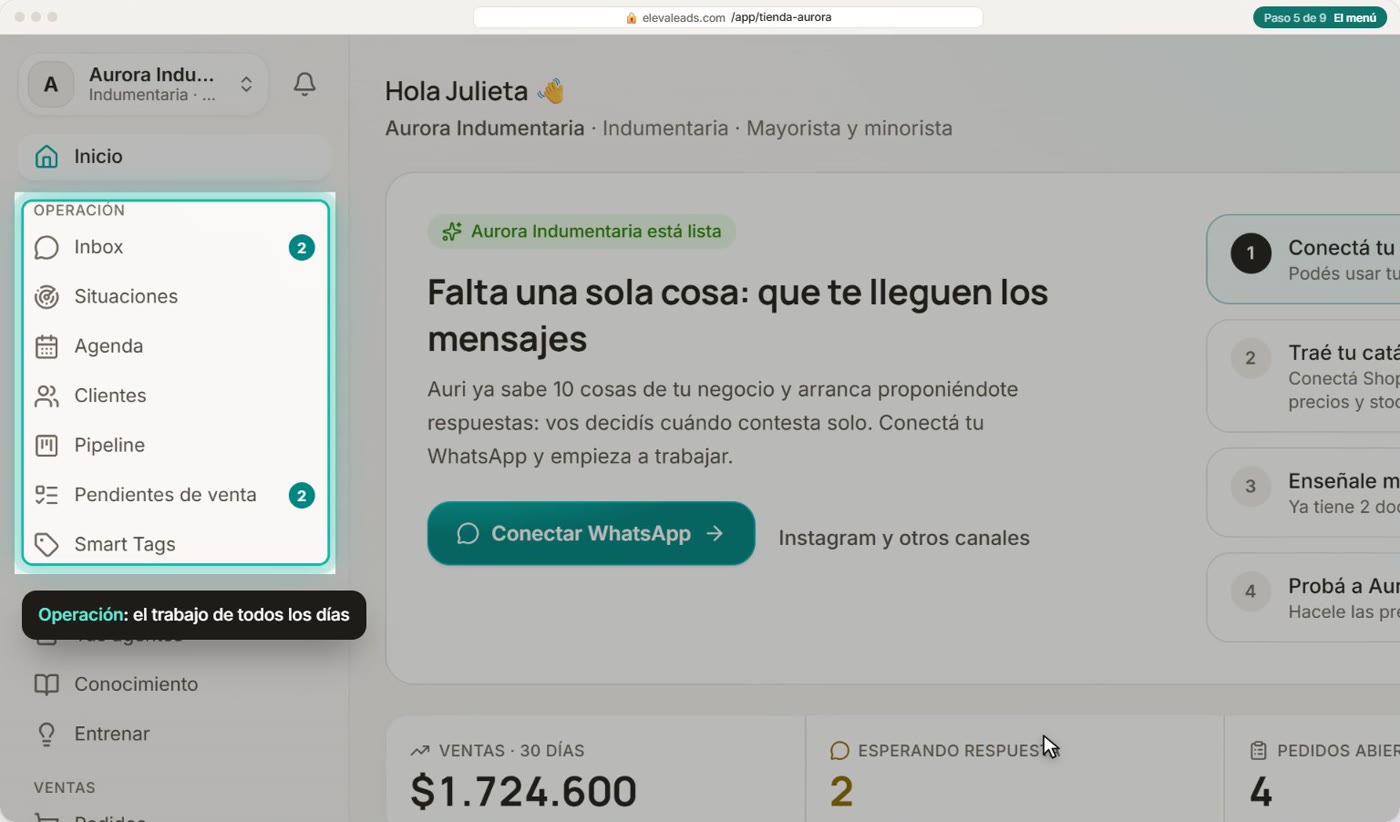Open Pendientes de venta checklist icon
Viewport: 1400px width, 822px height.
[46, 495]
